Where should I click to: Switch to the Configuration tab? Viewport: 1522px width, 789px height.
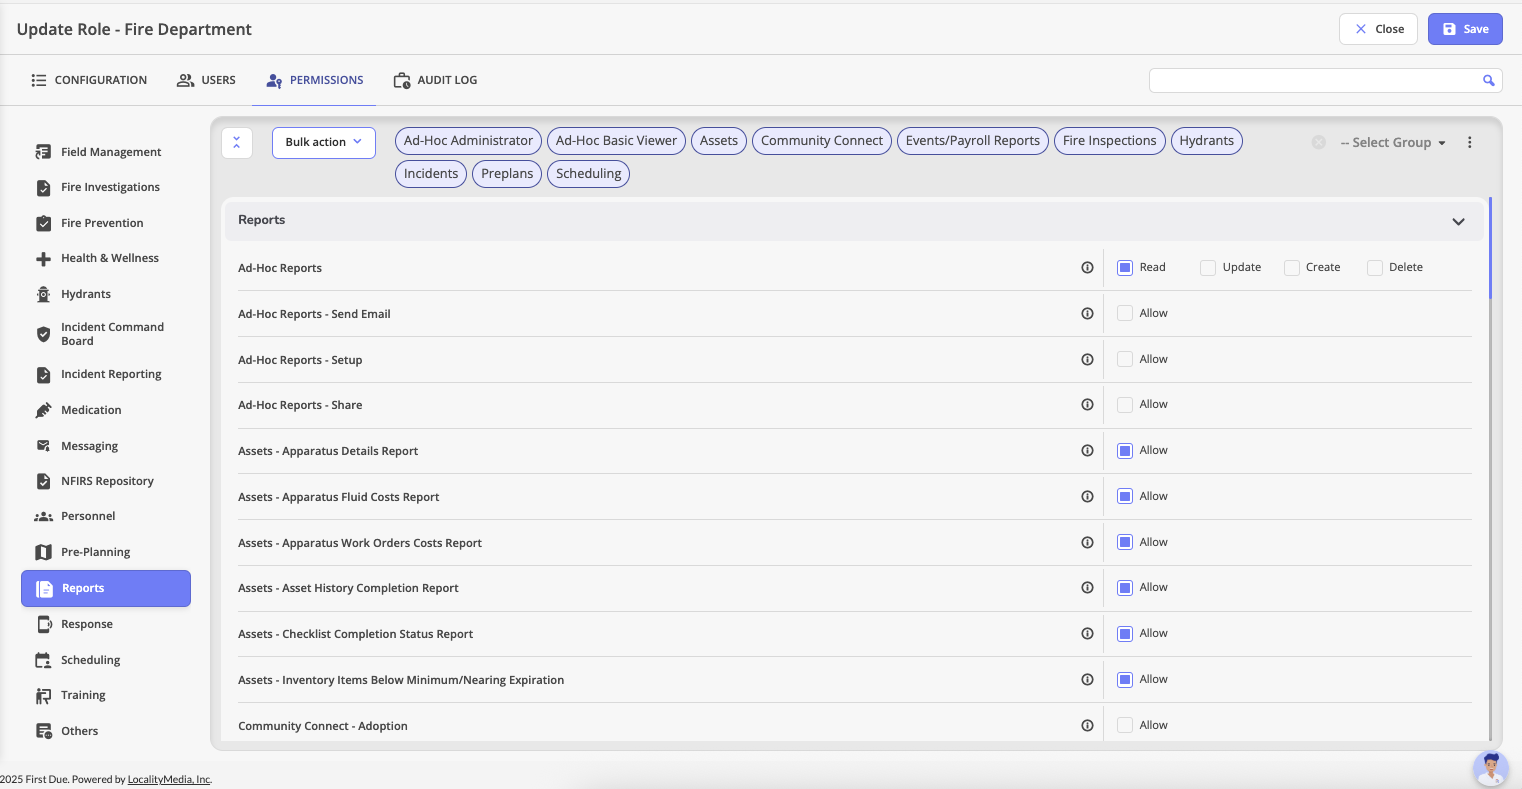click(89, 80)
